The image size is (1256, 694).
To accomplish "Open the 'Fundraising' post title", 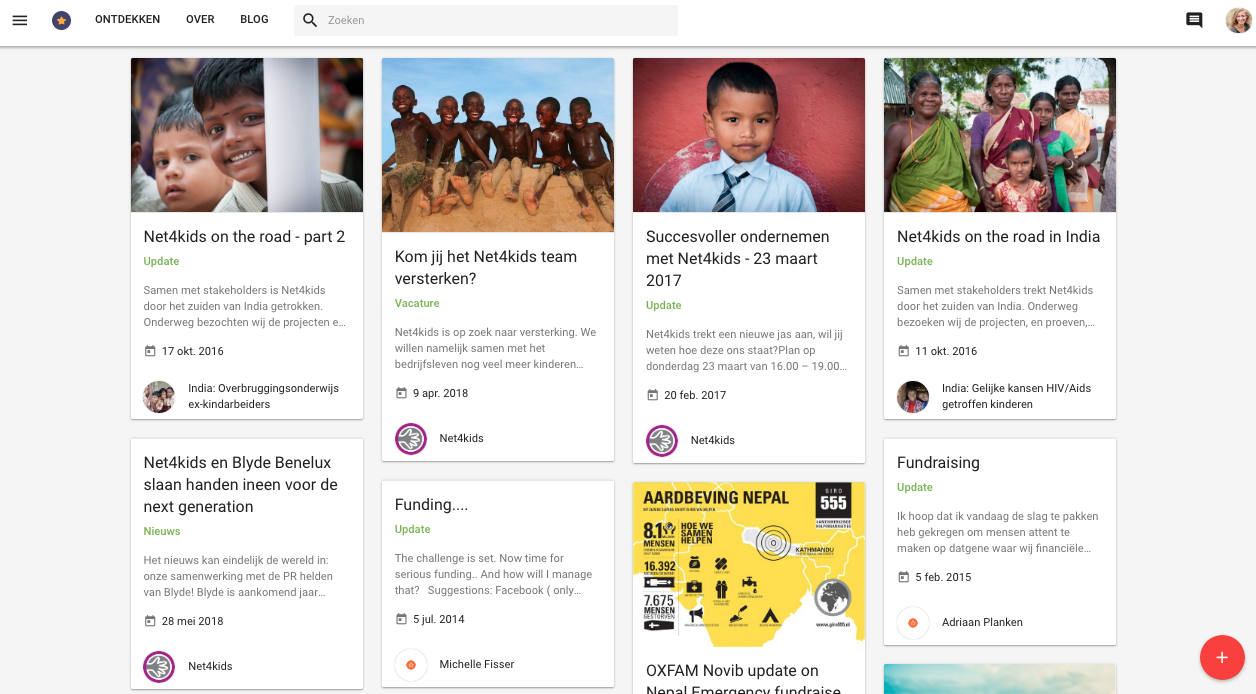I will coord(938,463).
